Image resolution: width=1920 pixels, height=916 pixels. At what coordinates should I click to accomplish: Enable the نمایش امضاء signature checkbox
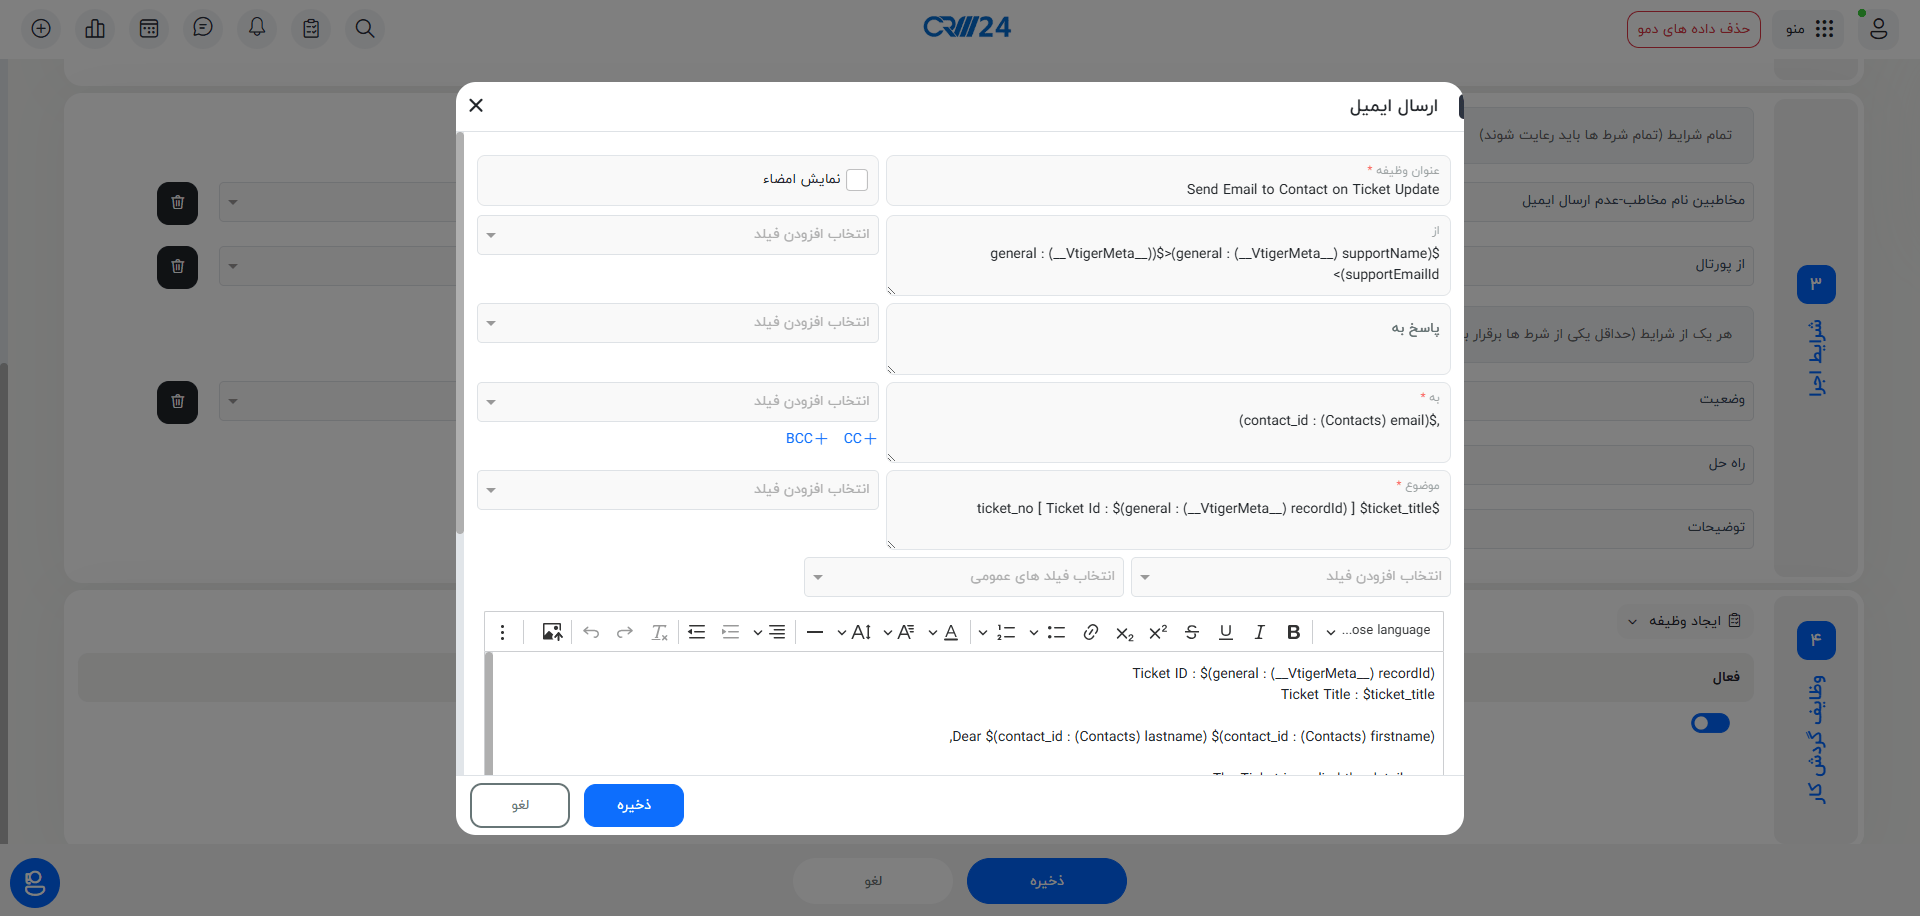click(856, 179)
